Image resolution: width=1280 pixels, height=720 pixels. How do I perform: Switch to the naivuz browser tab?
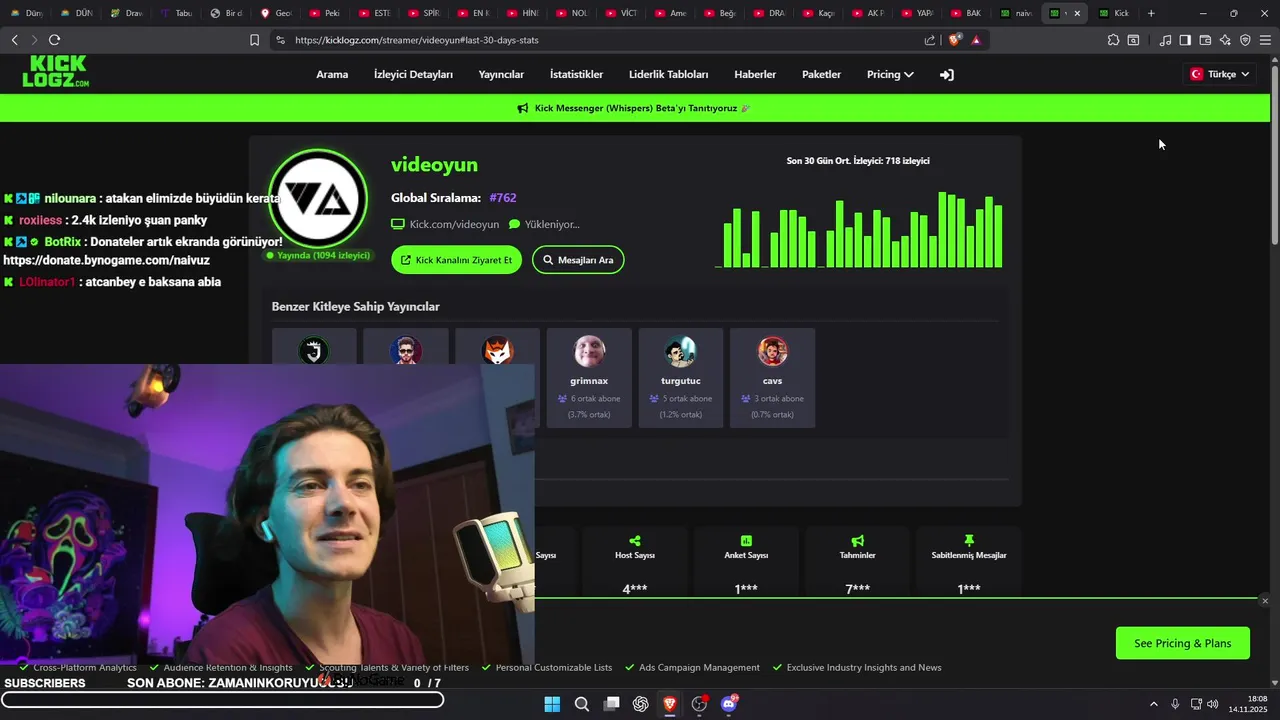(1017, 13)
